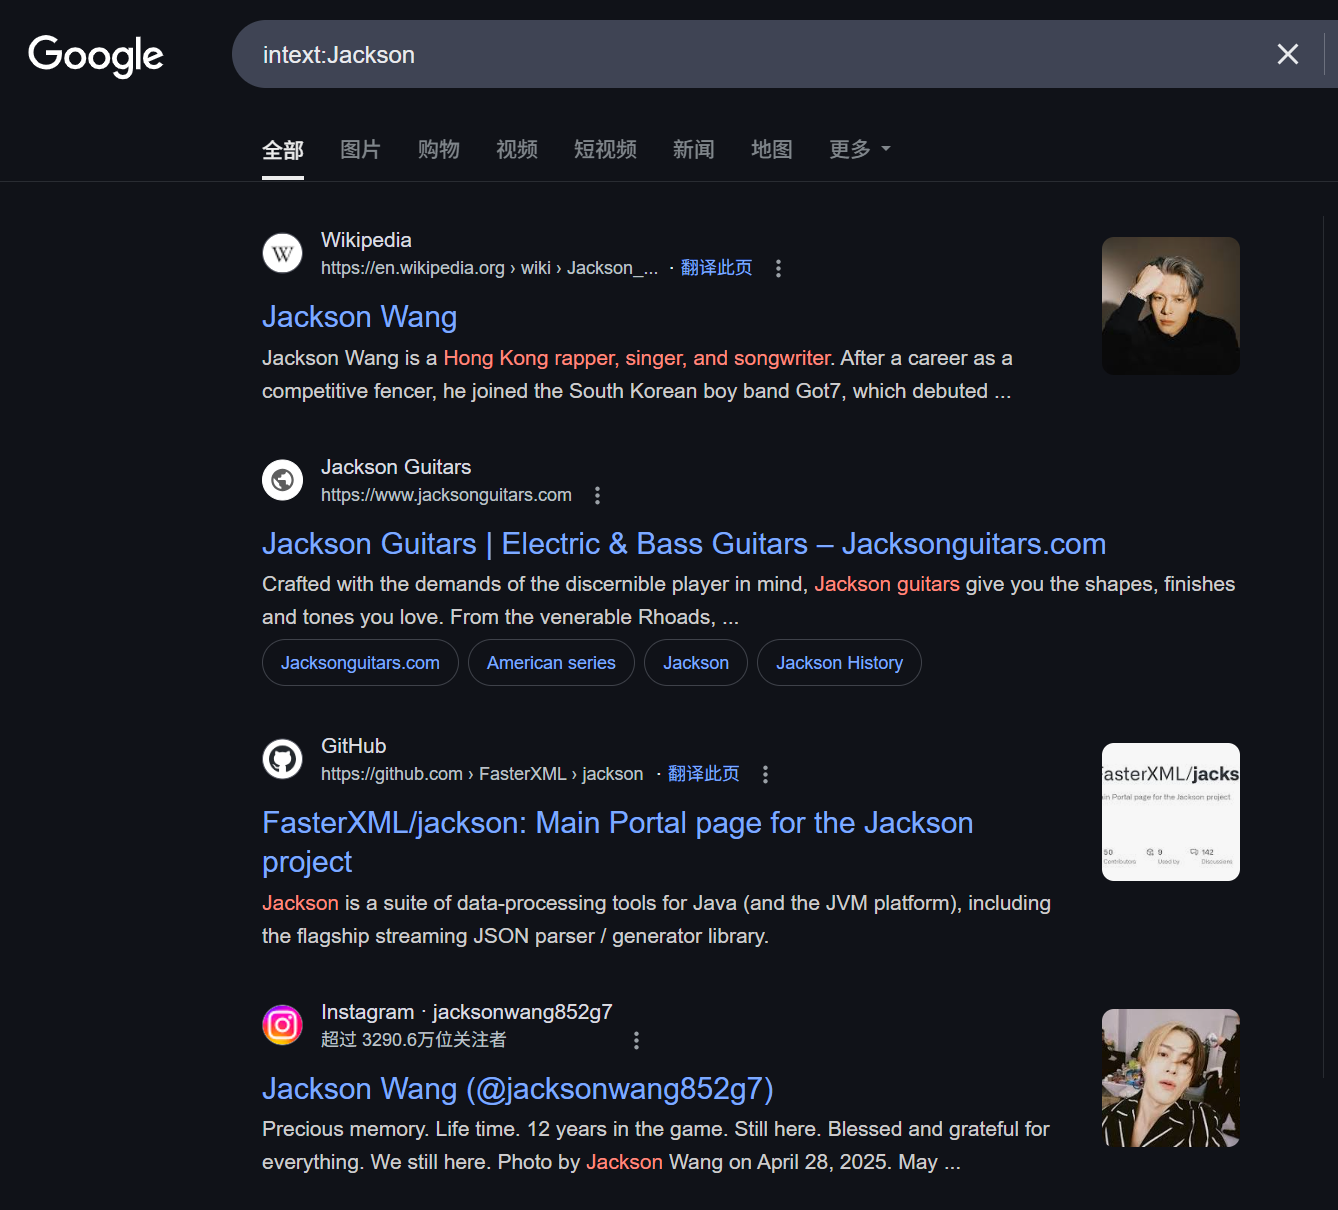Open more options for Jackson Guitars result
The width and height of the screenshot is (1338, 1210).
tap(597, 495)
